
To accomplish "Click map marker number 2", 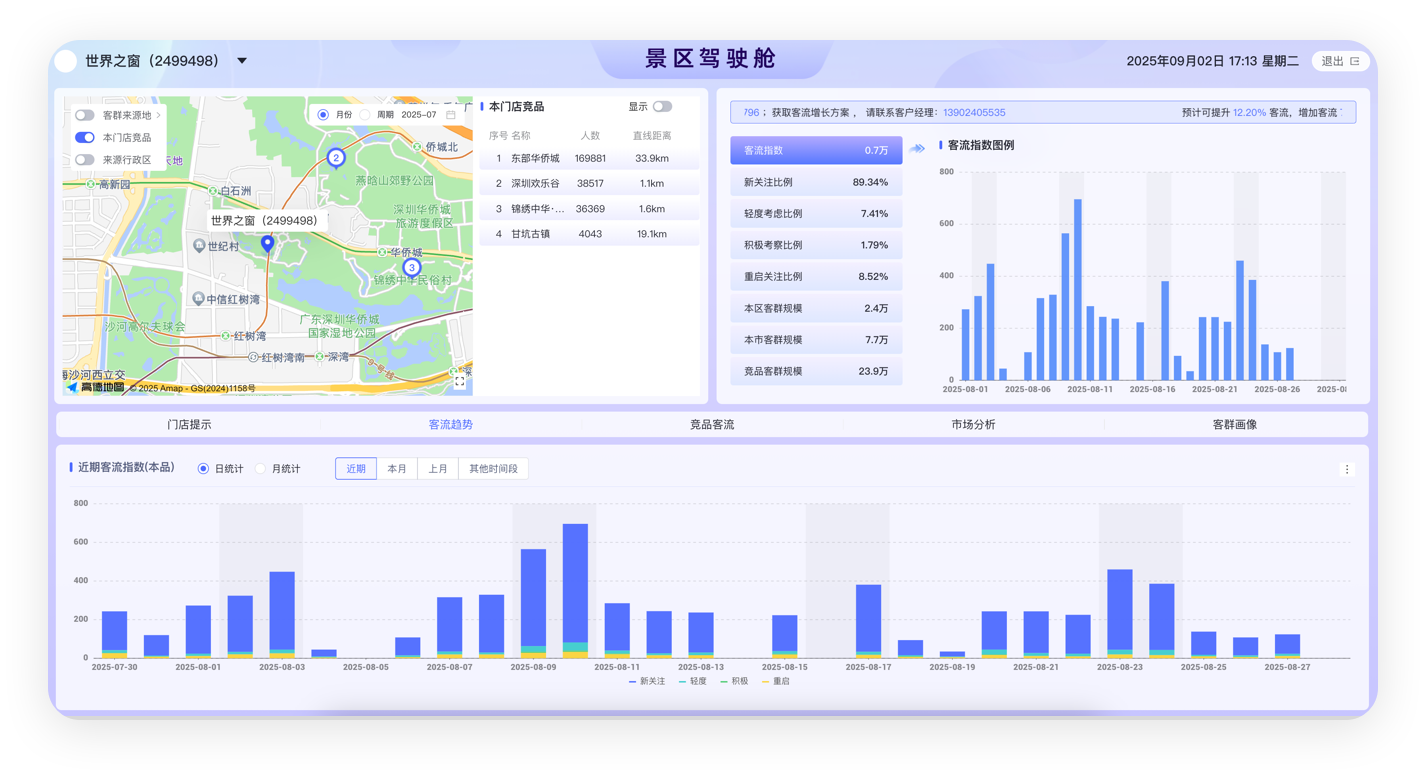I will click(336, 157).
